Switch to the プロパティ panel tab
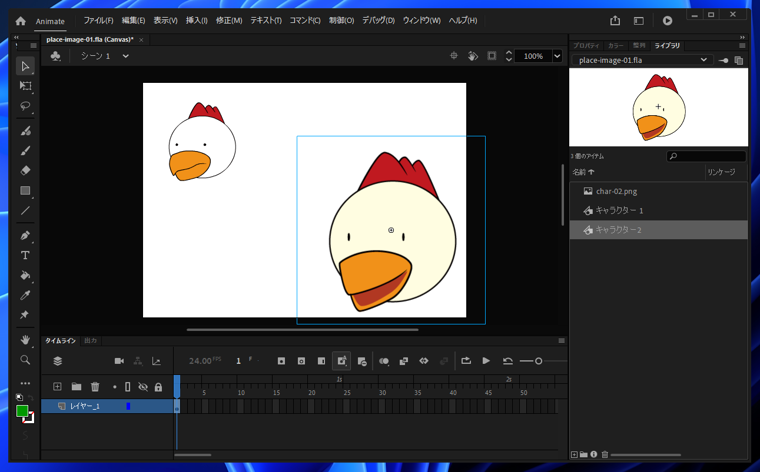 point(586,45)
